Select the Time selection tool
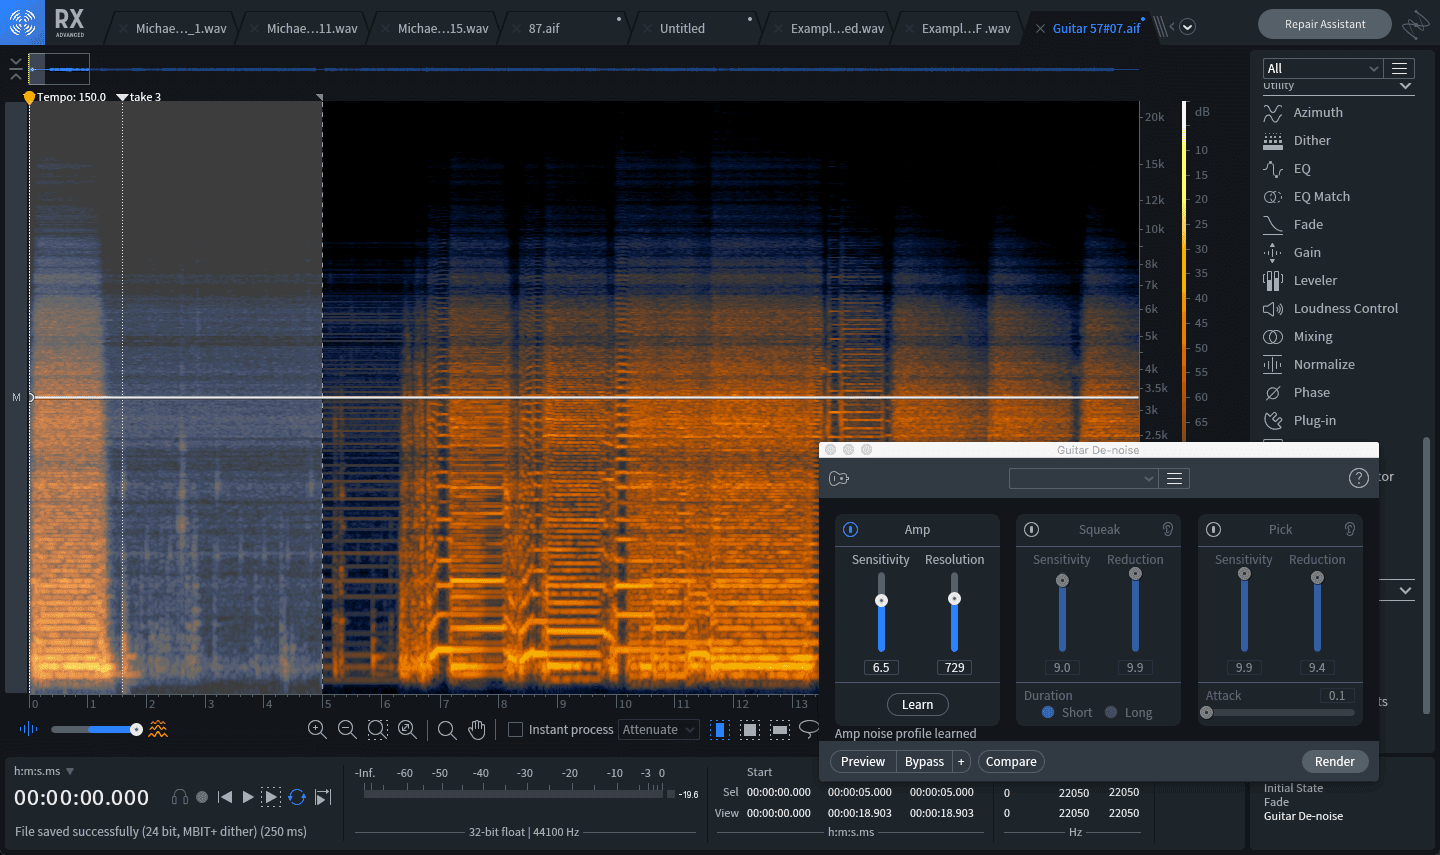 click(x=719, y=730)
